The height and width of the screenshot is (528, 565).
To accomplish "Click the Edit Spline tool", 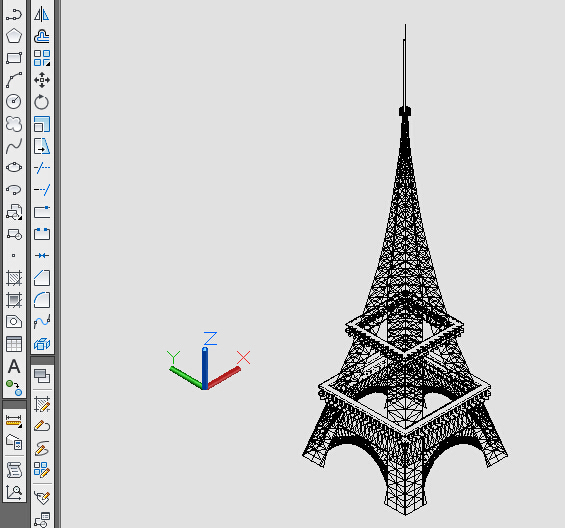I will (x=42, y=448).
